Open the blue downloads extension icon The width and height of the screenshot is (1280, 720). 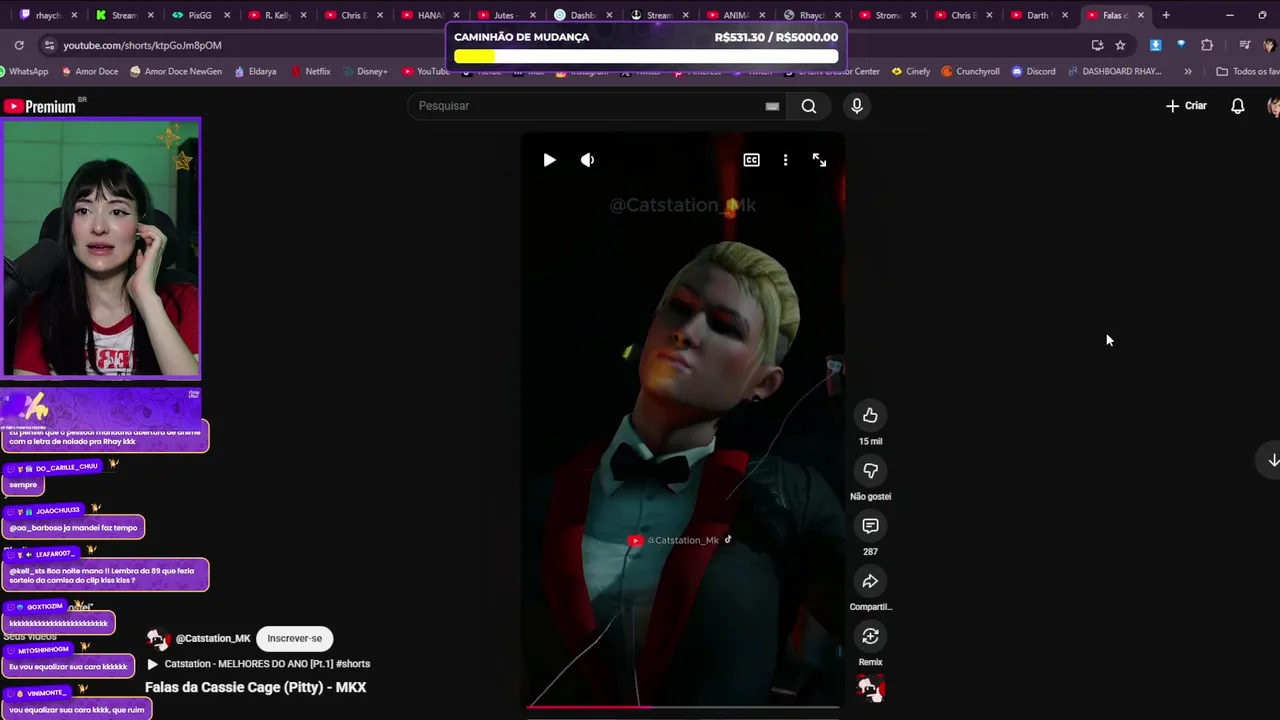(1155, 45)
